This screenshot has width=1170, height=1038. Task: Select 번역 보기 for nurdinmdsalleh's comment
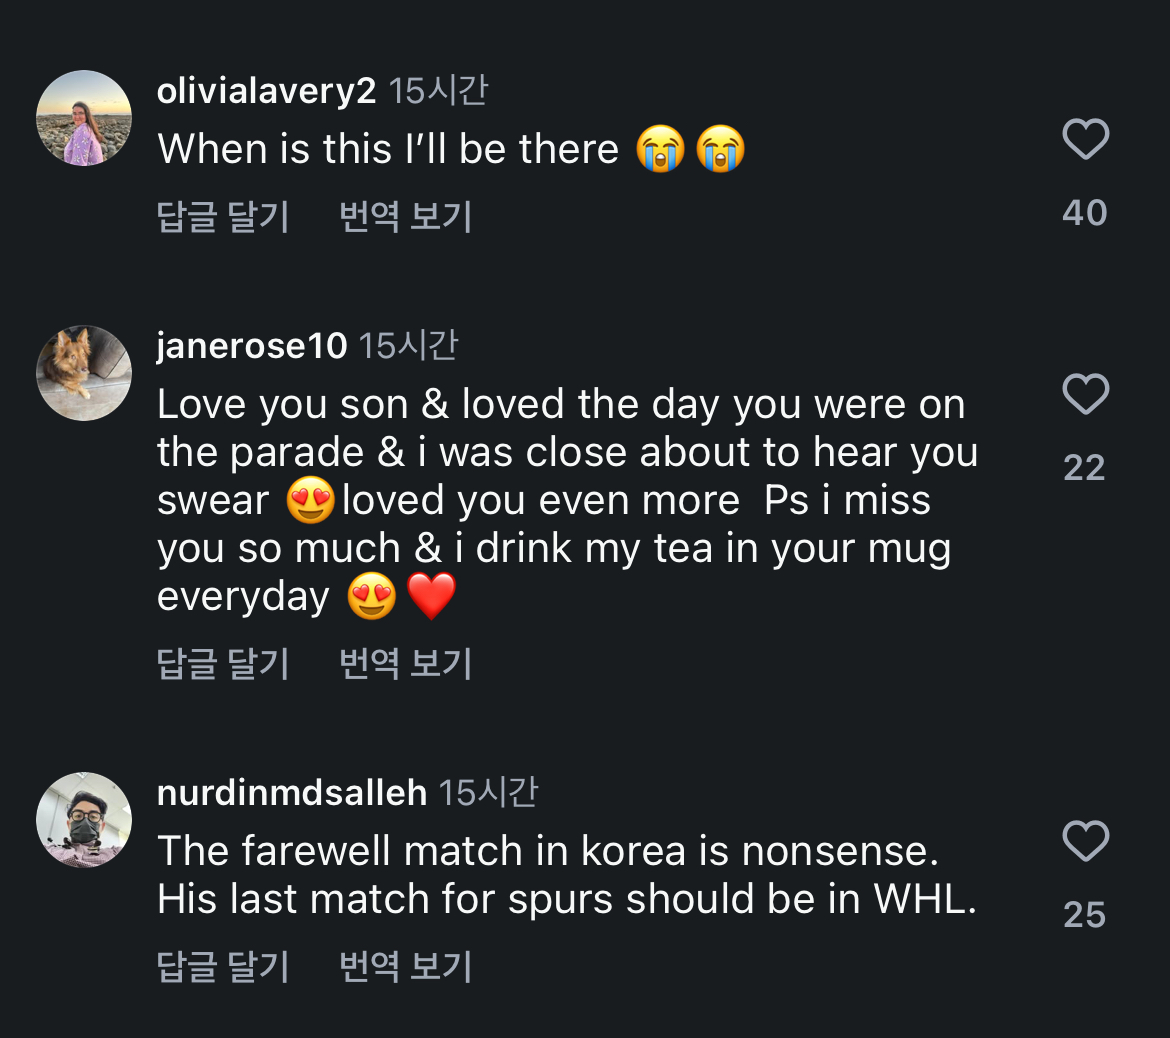(405, 967)
